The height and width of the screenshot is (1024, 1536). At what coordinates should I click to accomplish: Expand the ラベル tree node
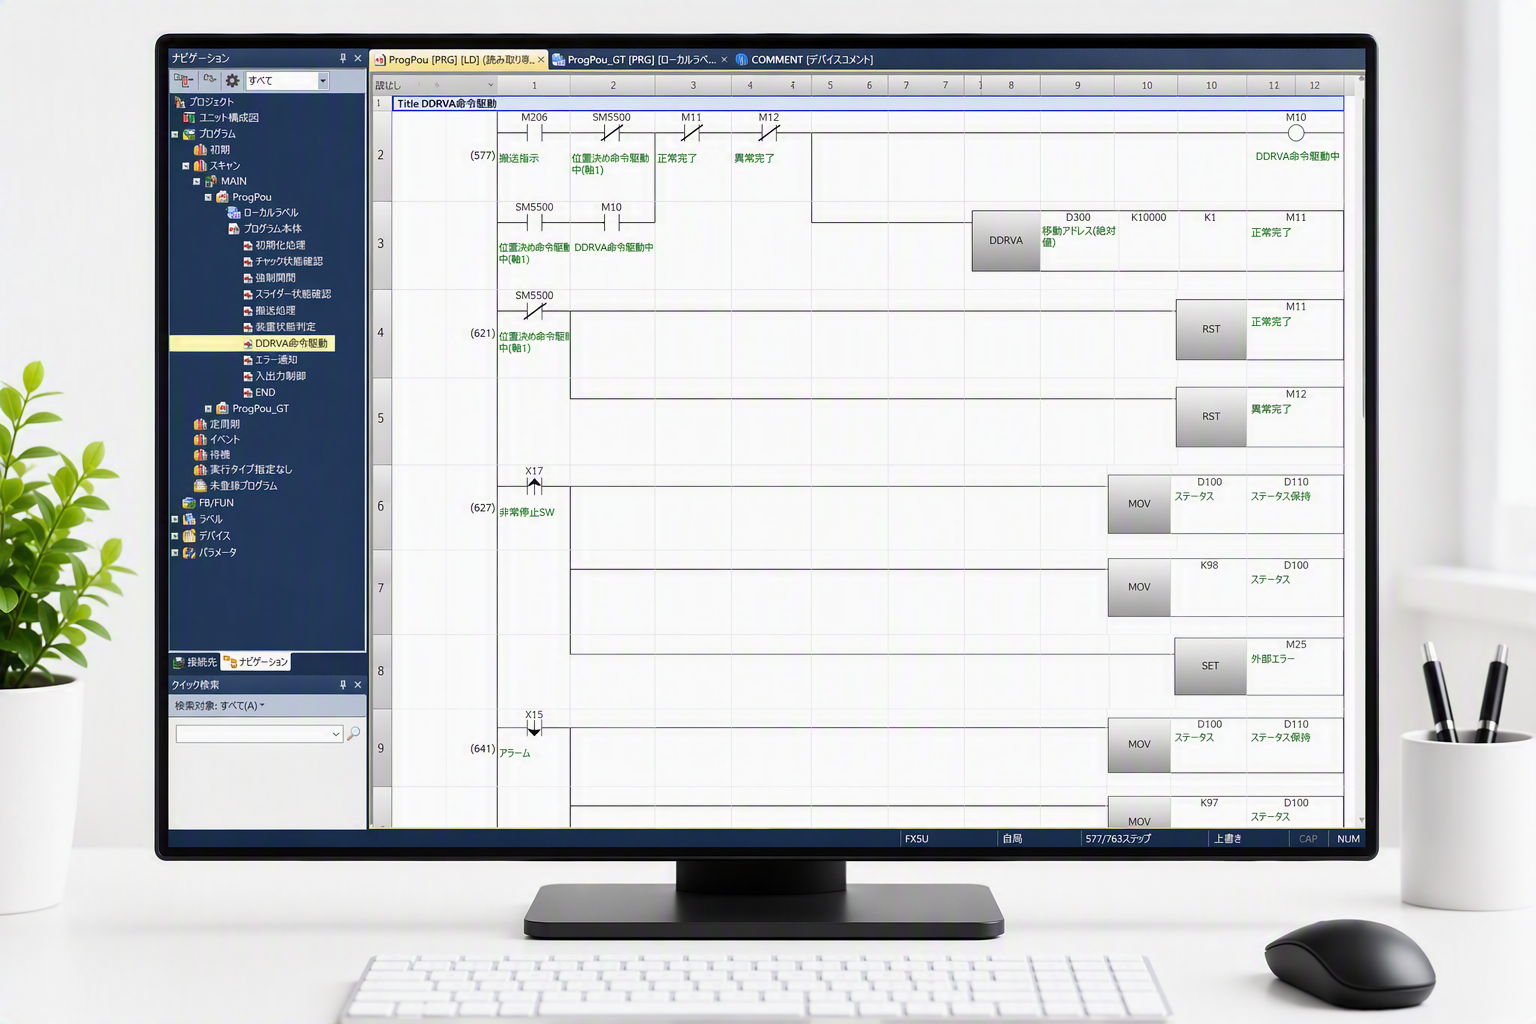click(175, 520)
